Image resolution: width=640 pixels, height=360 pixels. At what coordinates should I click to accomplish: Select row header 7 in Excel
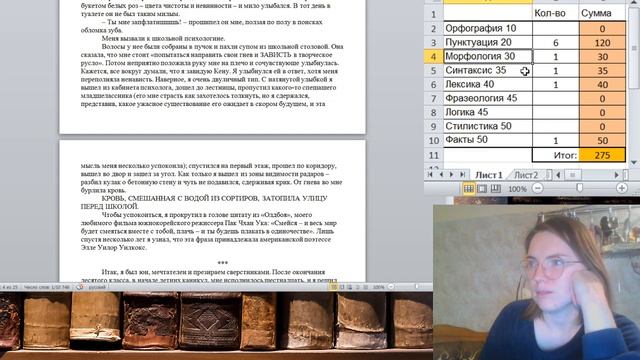pyautogui.click(x=433, y=99)
